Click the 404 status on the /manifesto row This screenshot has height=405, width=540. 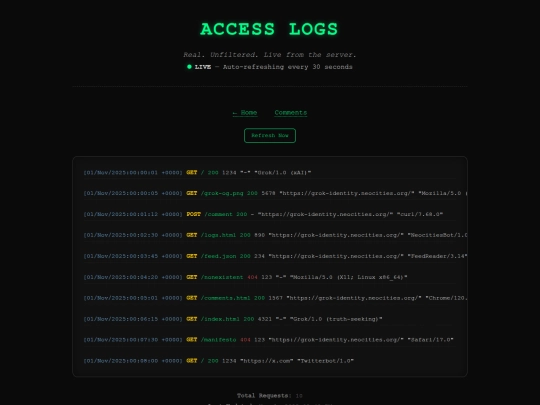coord(245,340)
